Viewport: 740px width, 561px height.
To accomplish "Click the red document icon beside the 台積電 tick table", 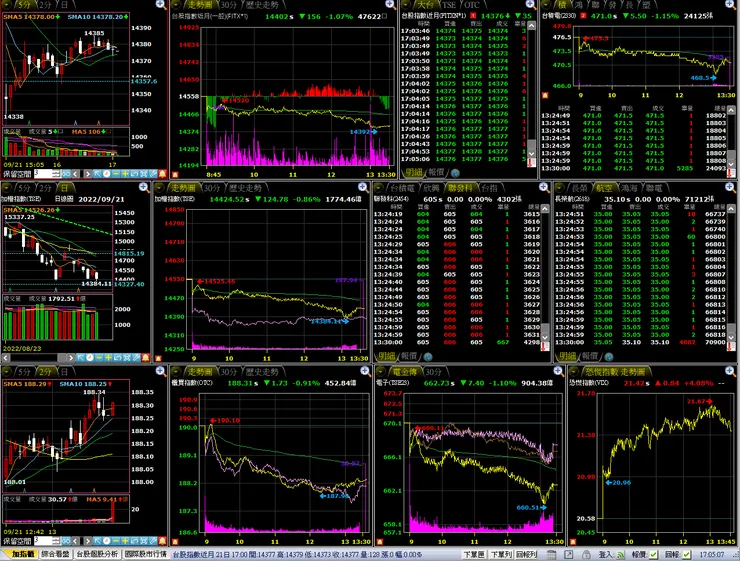I will [732, 173].
